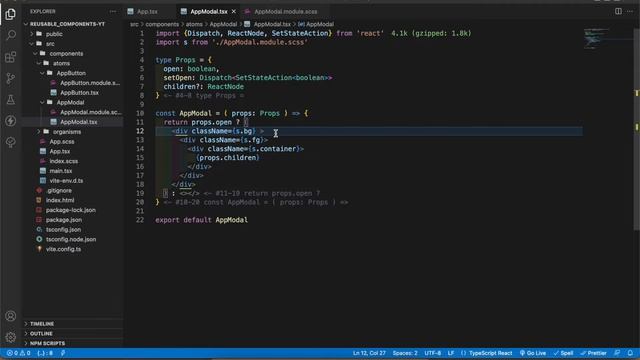Click the Explorer more actions ellipsis
This screenshot has width=640, height=360.
[x=113, y=11]
